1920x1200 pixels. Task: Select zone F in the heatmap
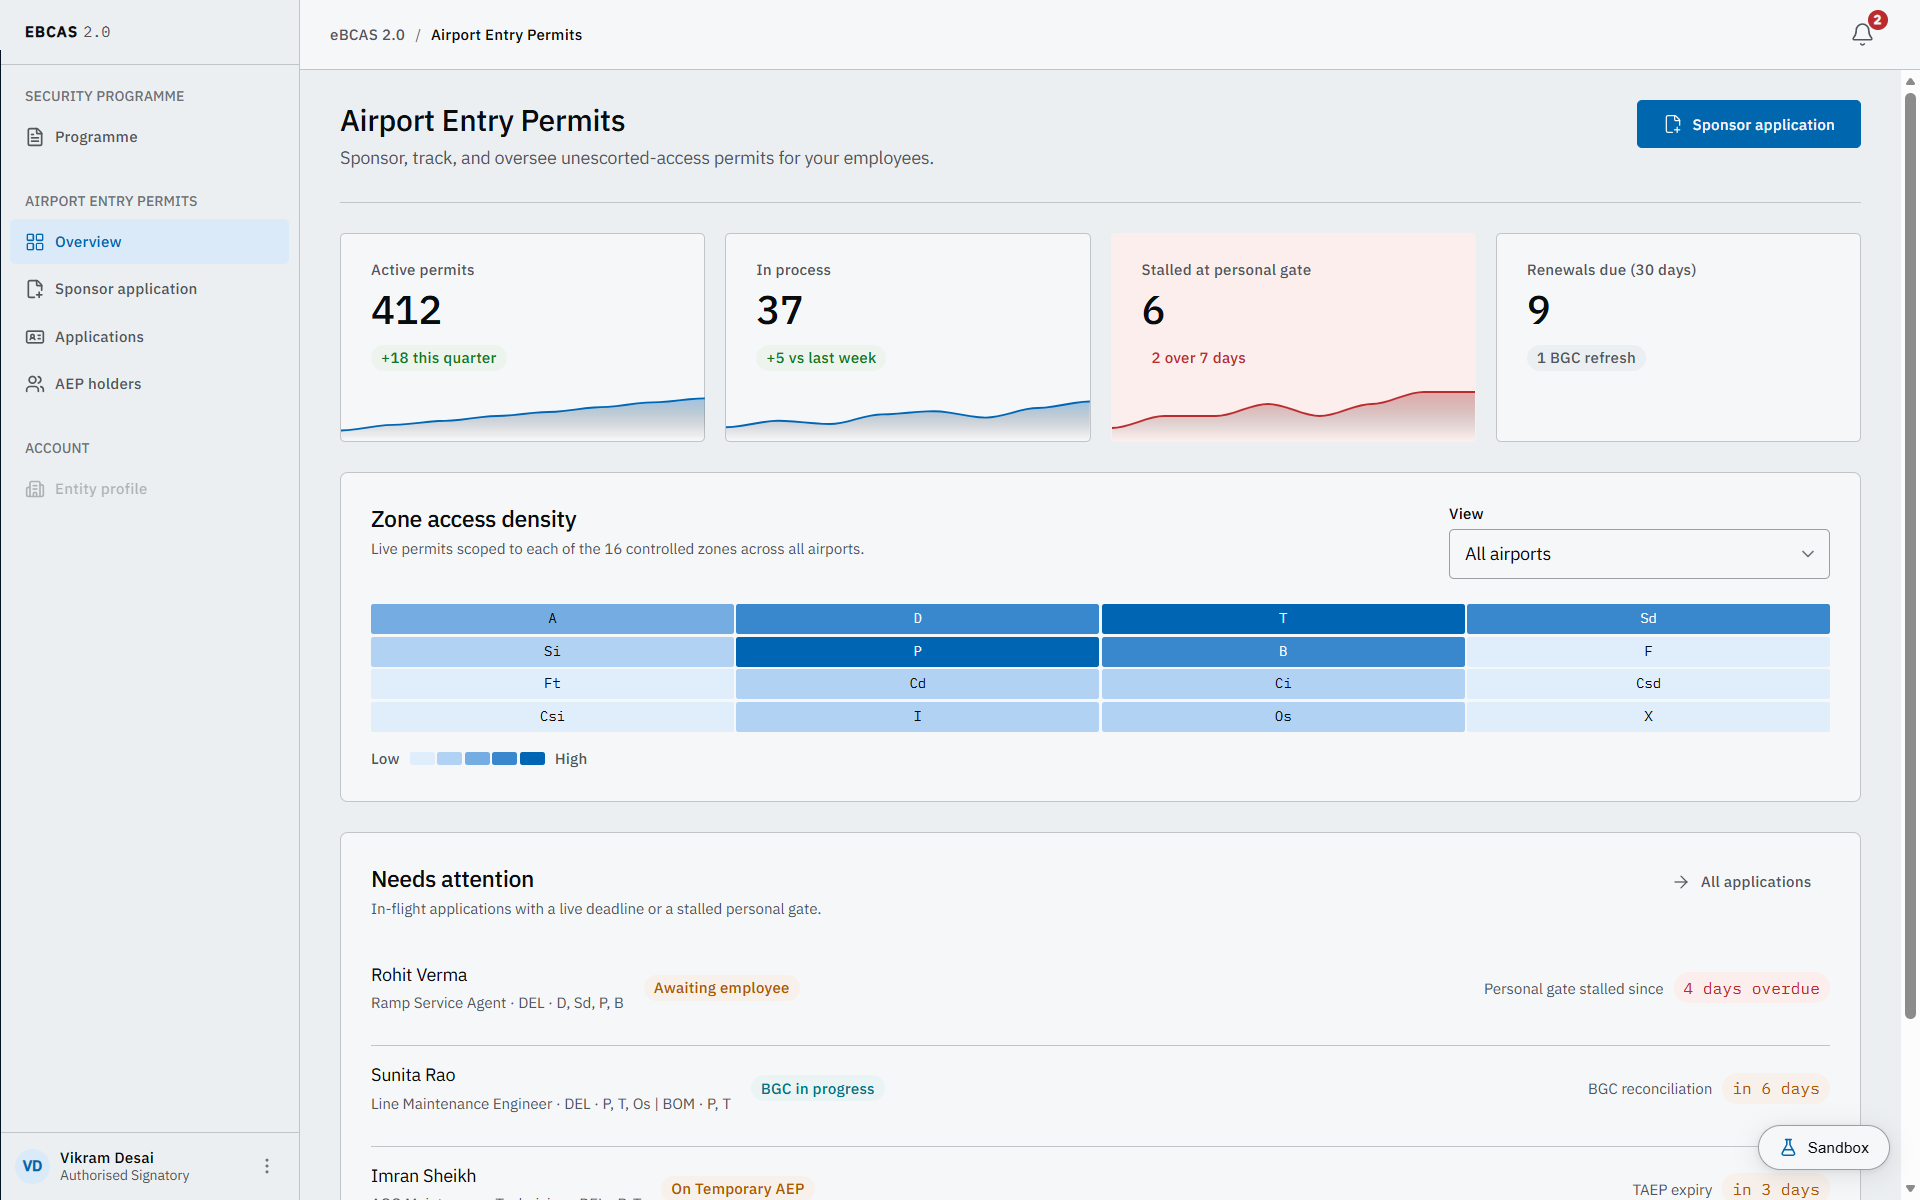tap(1648, 651)
